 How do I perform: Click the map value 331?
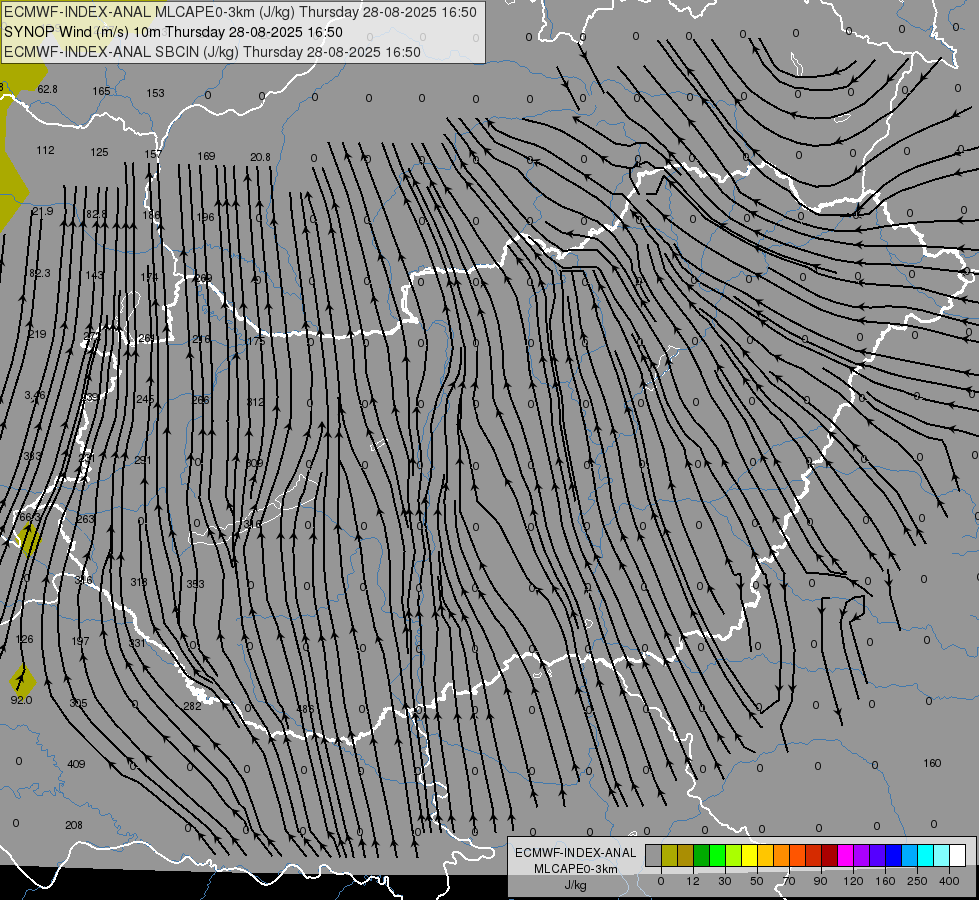[x=137, y=643]
